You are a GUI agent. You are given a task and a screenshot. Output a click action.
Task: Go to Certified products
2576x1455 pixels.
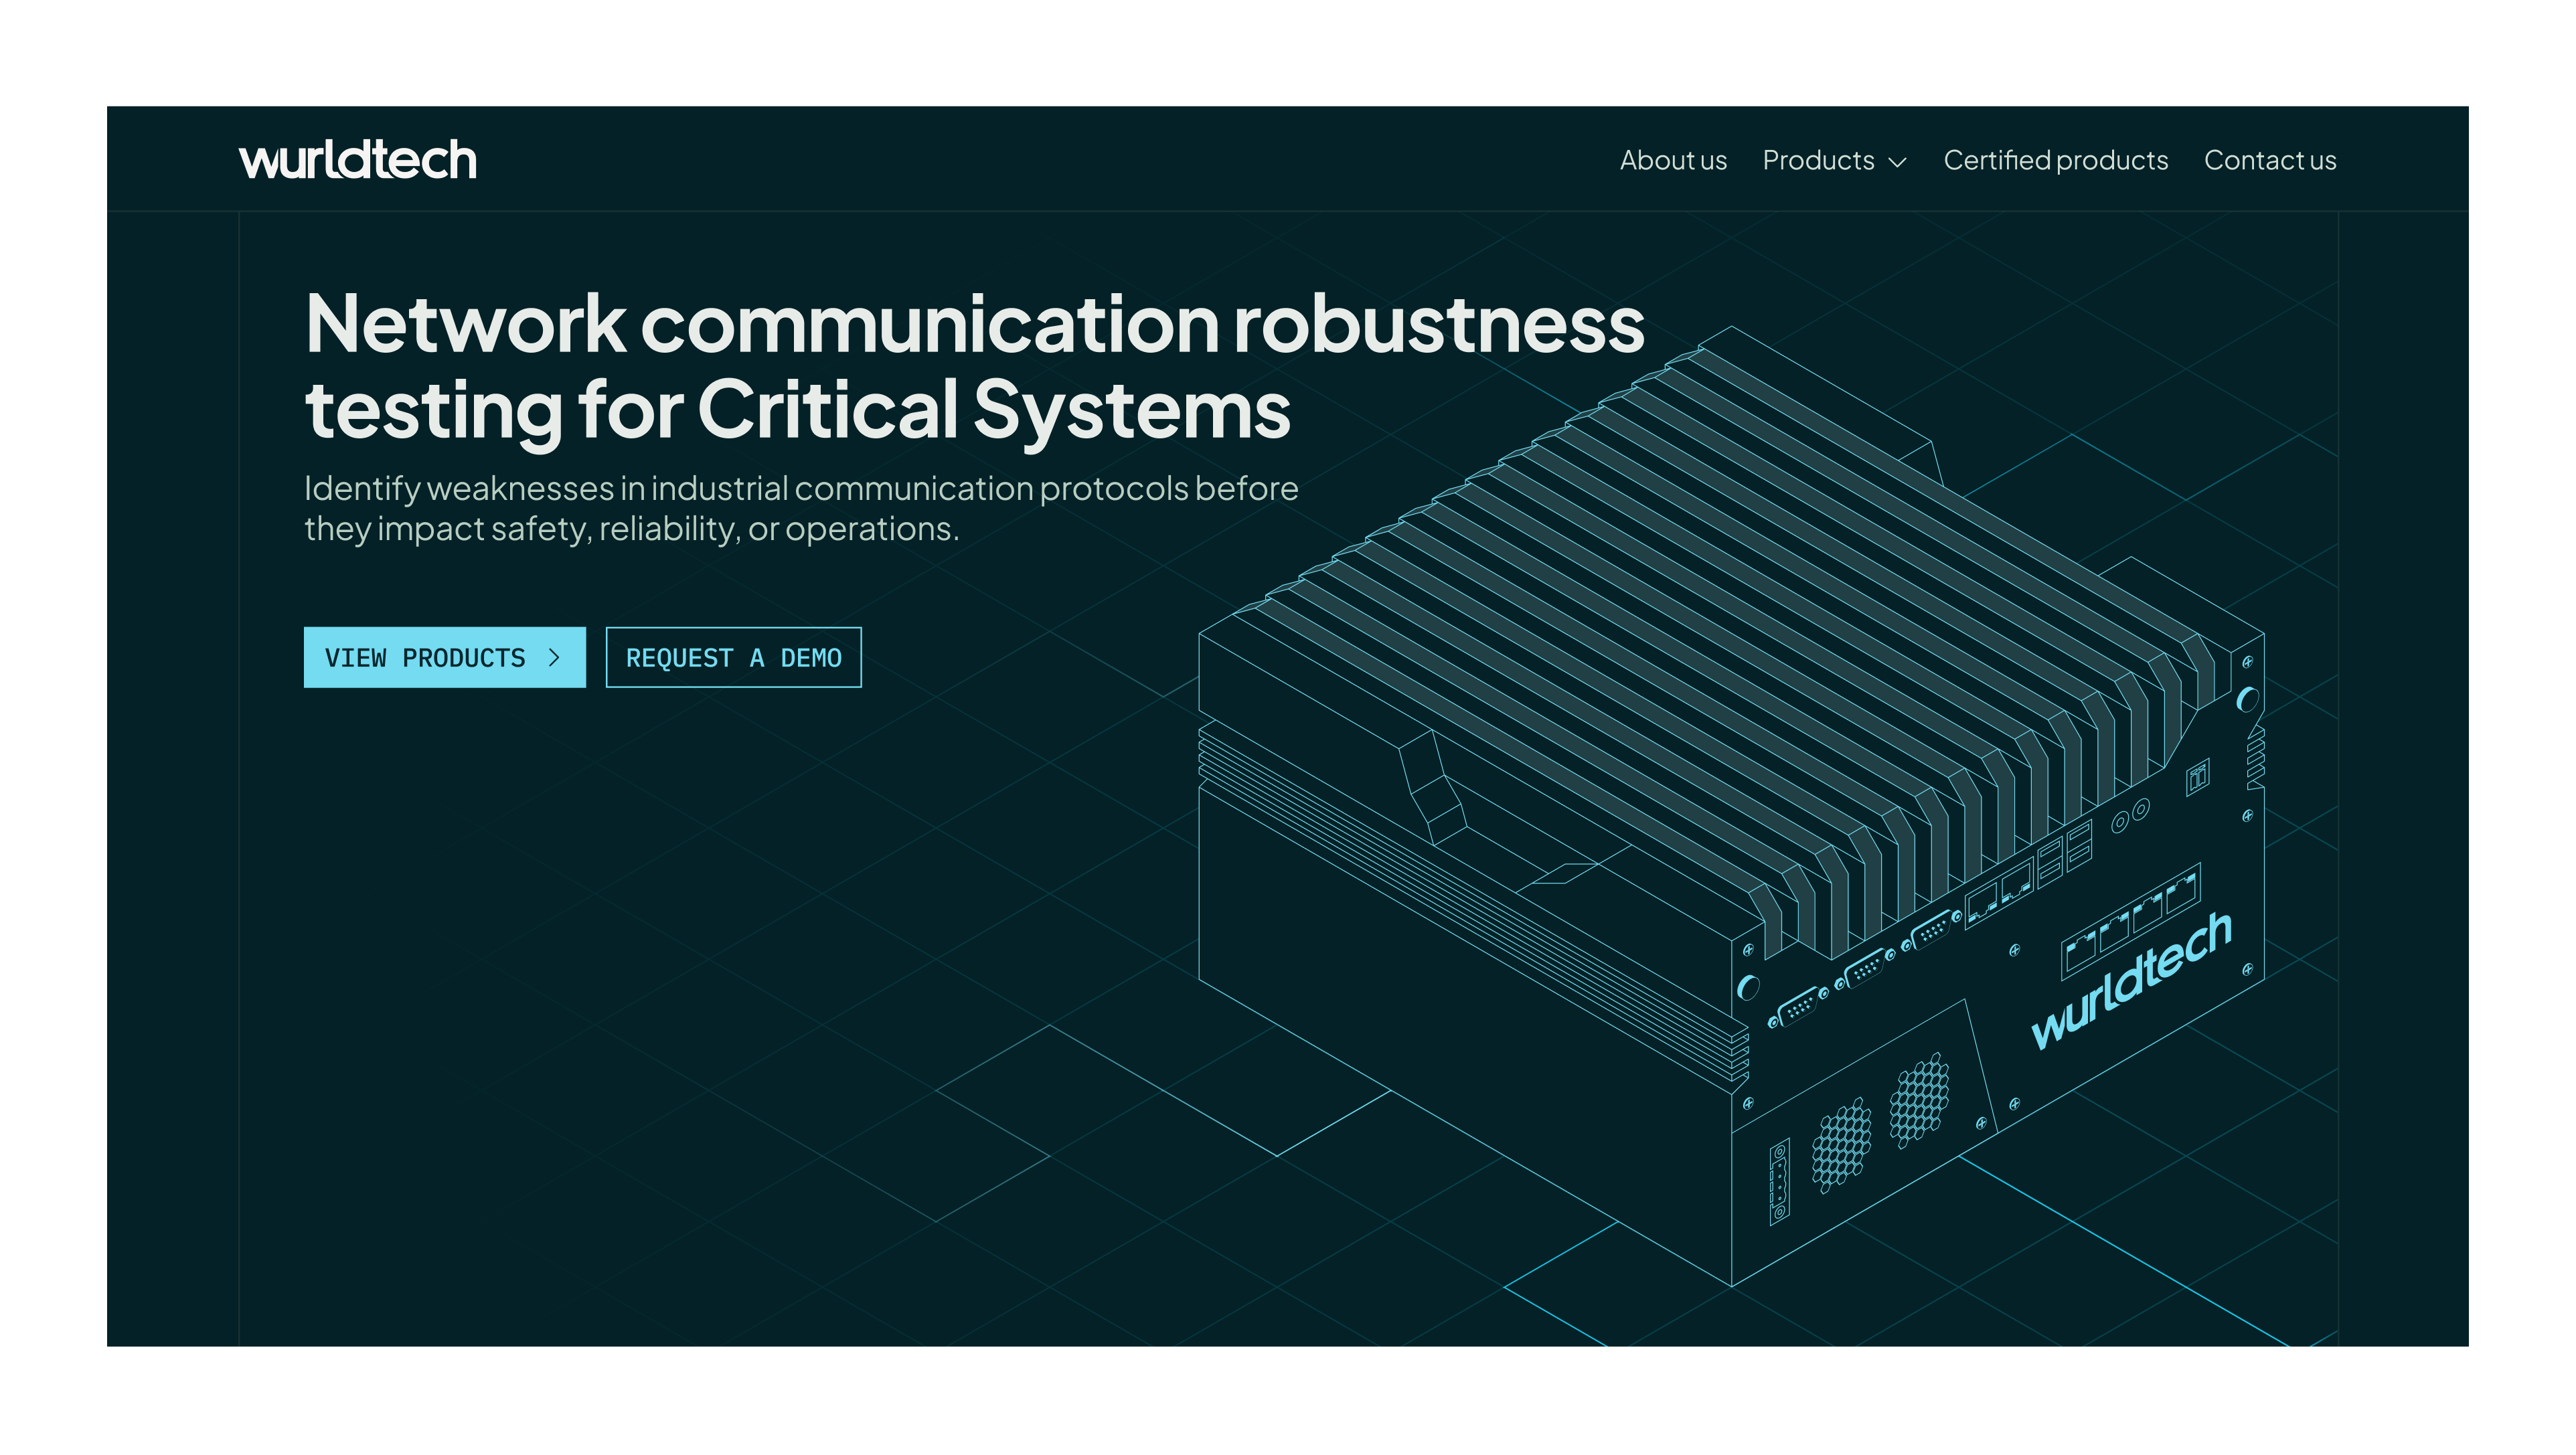pos(2055,160)
